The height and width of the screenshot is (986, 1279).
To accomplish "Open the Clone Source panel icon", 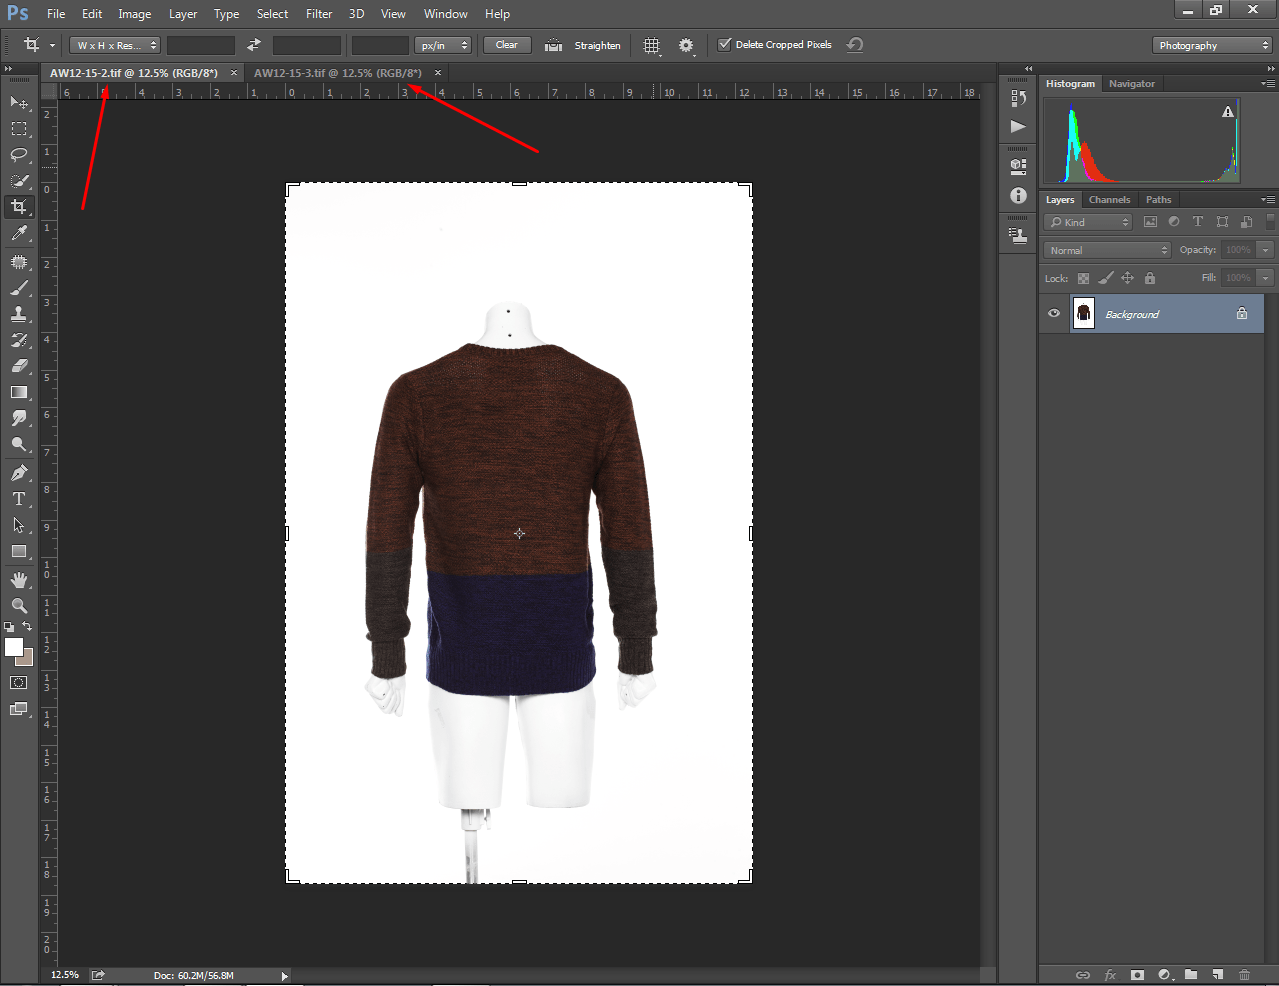I will pyautogui.click(x=1018, y=236).
